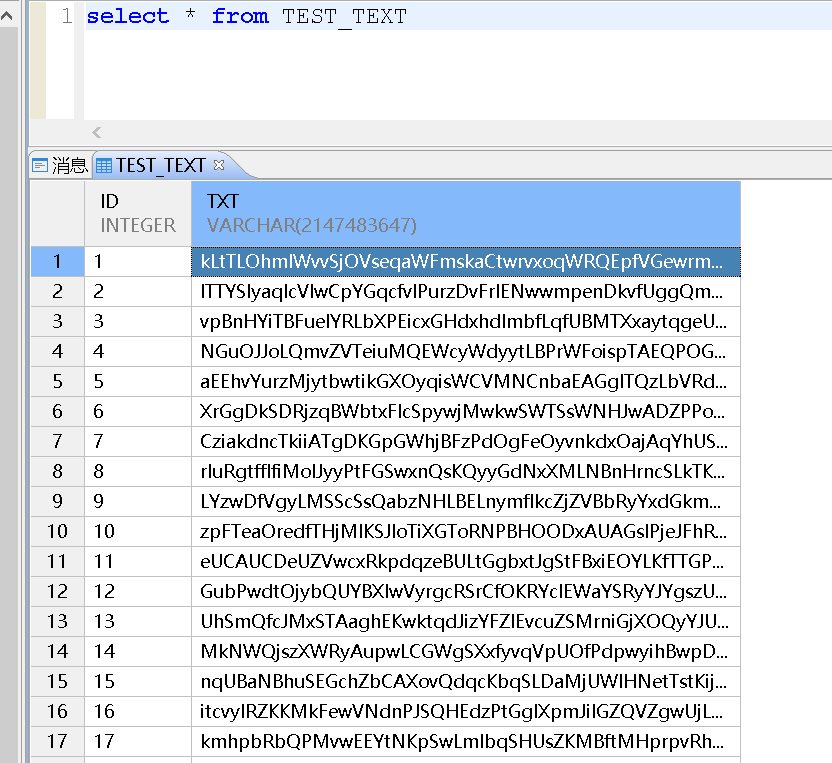Click TXT cell starting with MkNWQjsz

pos(465,652)
